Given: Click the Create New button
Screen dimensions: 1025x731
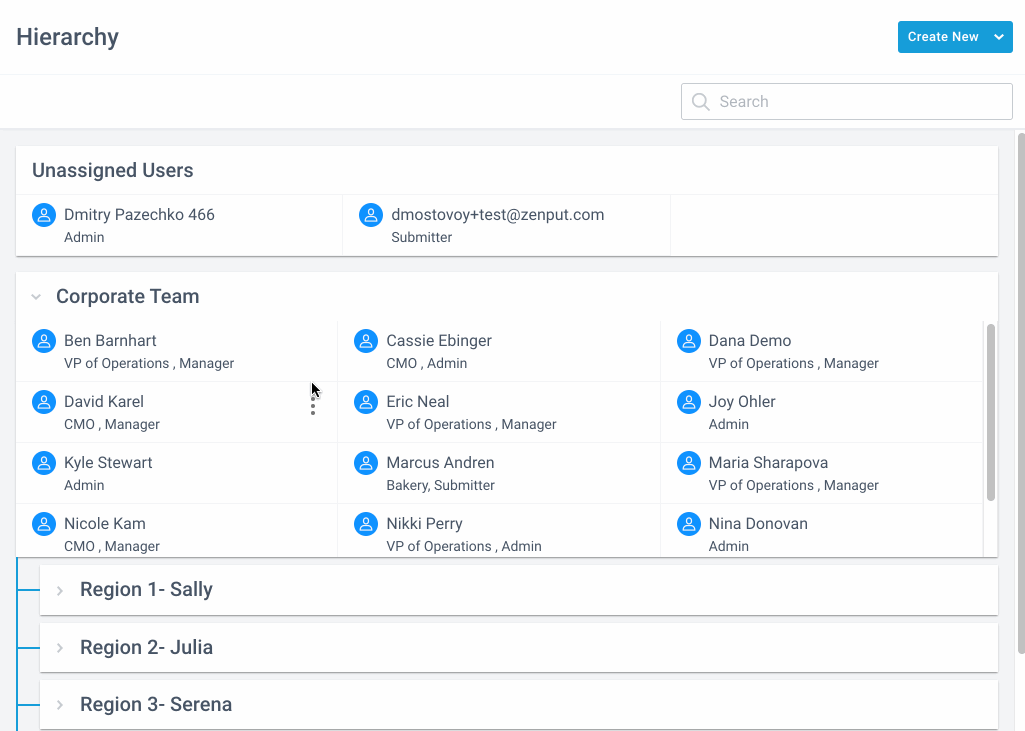Looking at the screenshot, I should (x=941, y=36).
